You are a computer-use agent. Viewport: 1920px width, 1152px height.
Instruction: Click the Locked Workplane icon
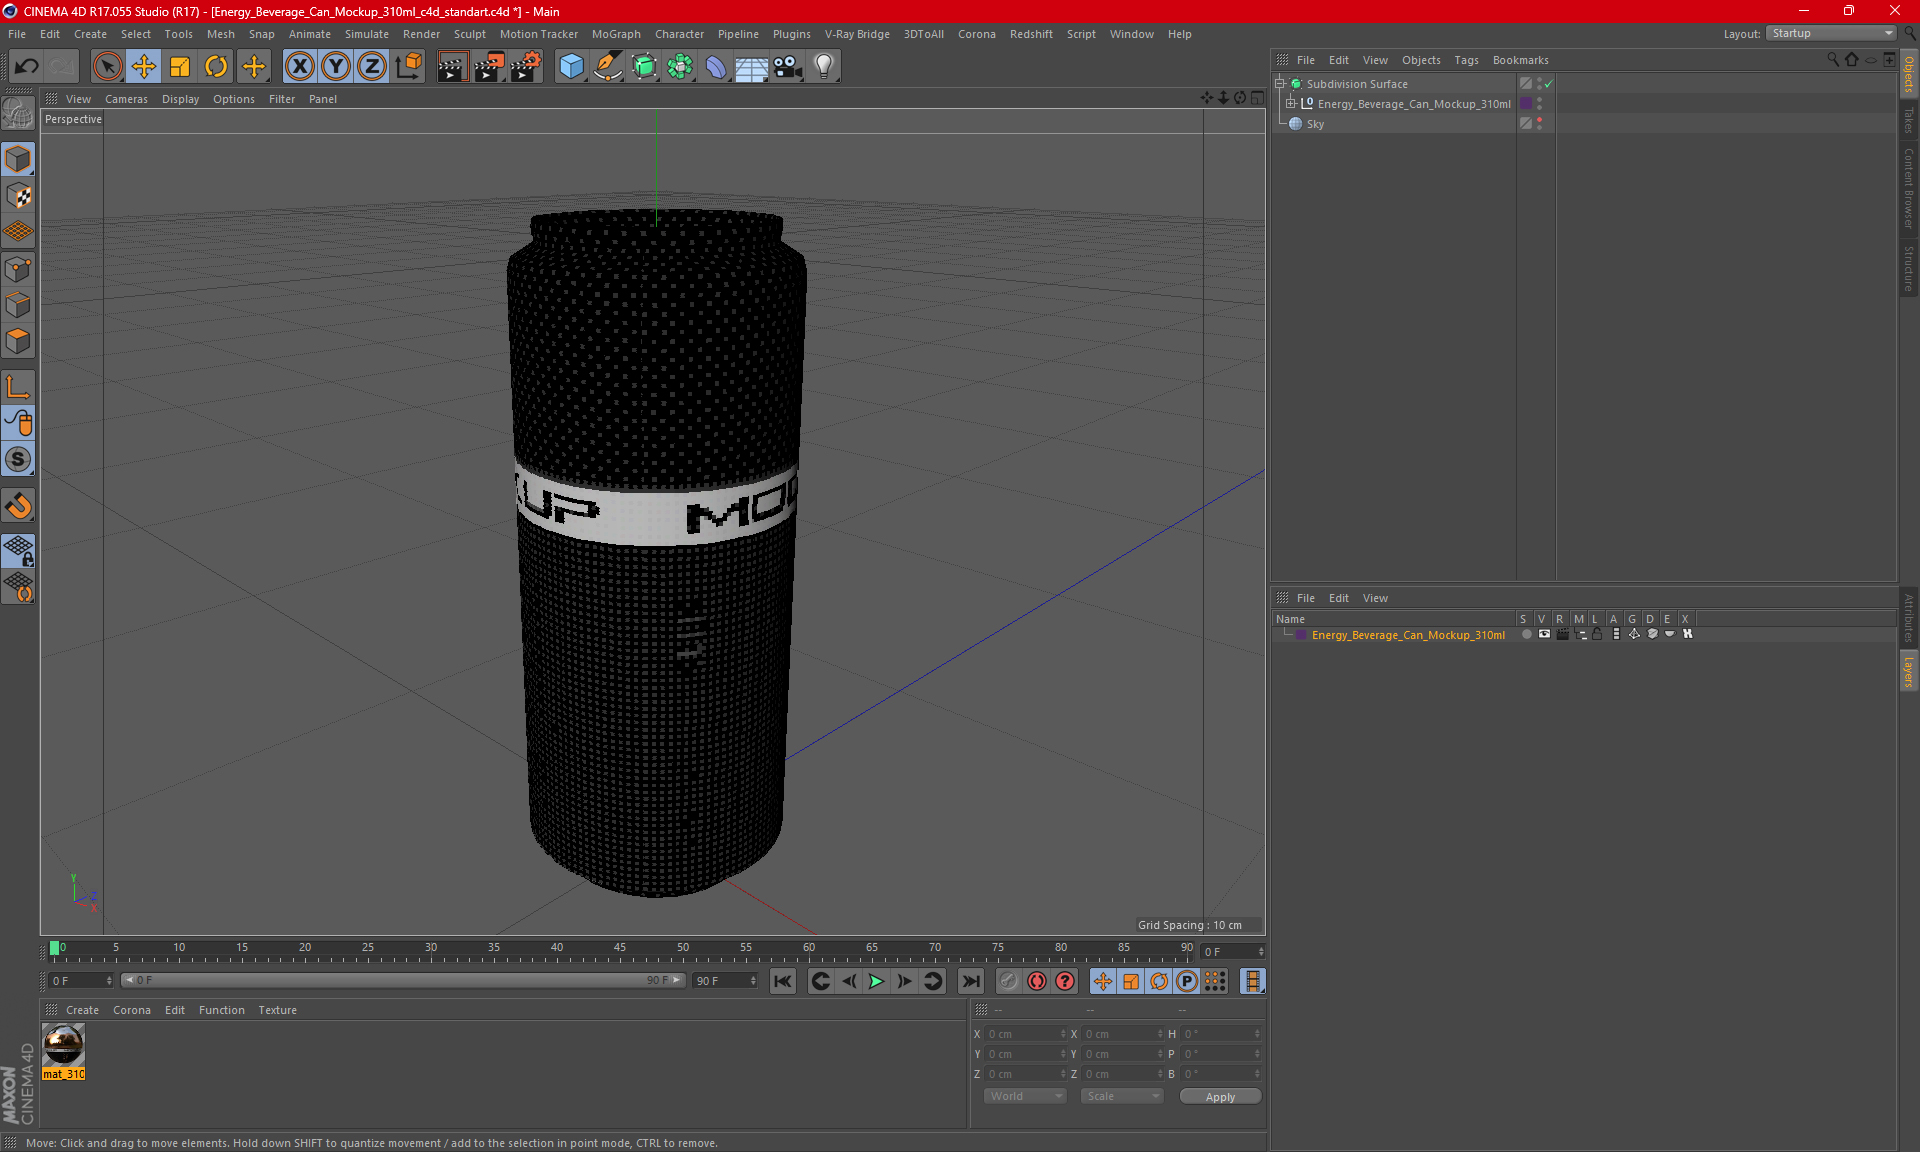[x=18, y=550]
